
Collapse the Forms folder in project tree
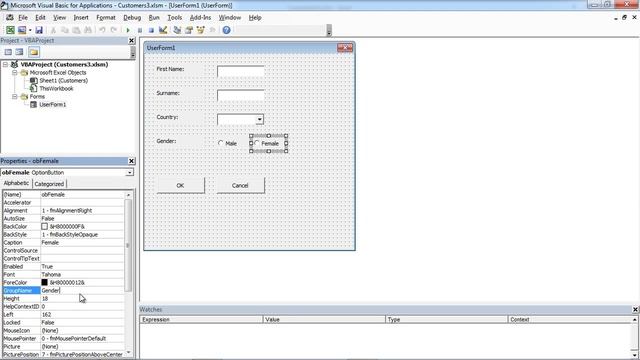click(x=14, y=97)
